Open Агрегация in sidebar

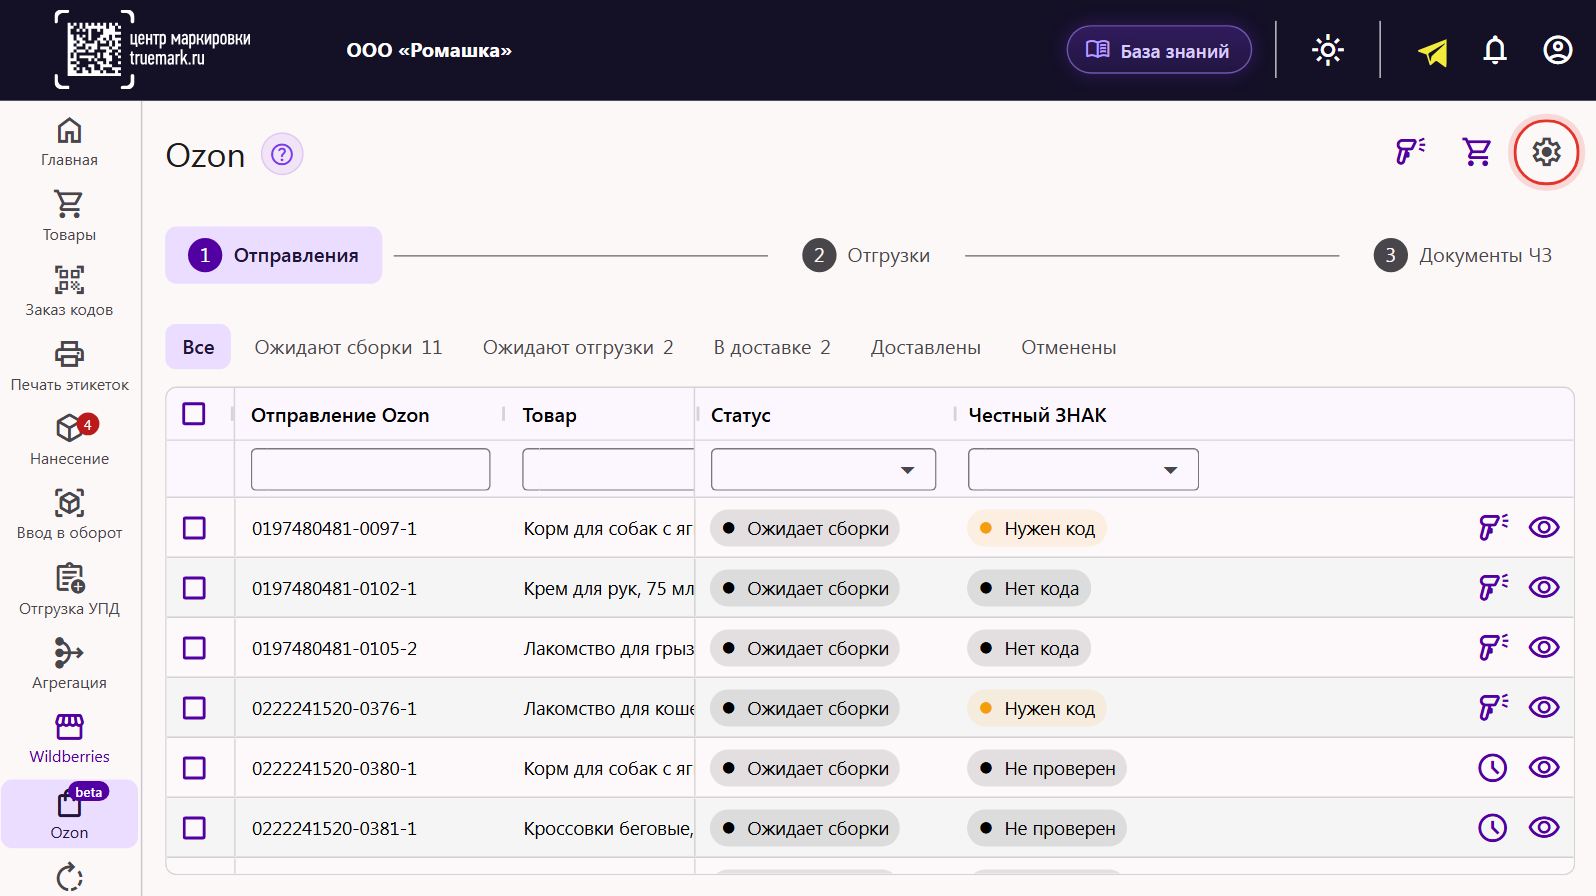(x=69, y=665)
